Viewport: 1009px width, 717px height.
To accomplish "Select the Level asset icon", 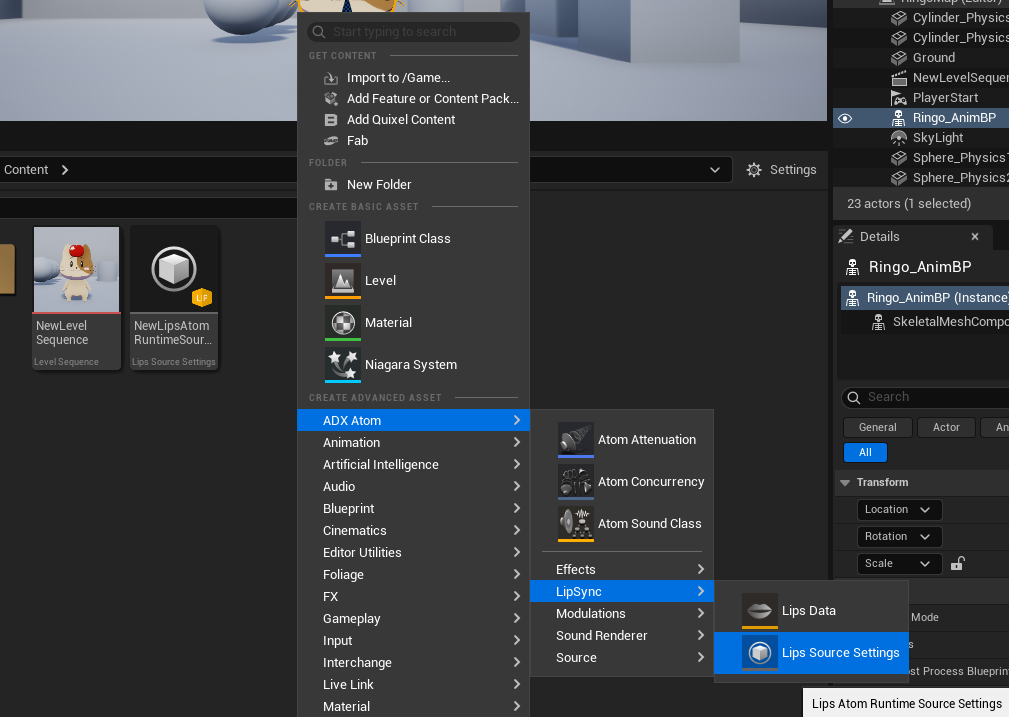I will coord(343,281).
